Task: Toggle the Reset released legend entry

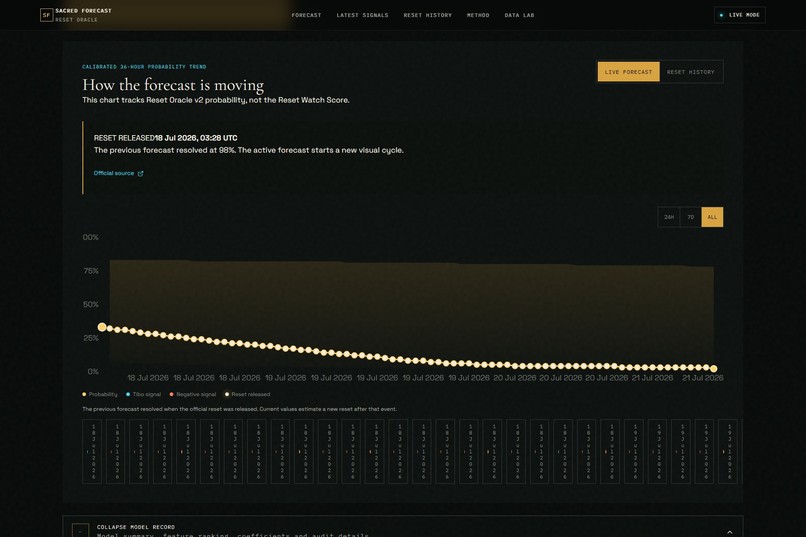Action: (247, 394)
